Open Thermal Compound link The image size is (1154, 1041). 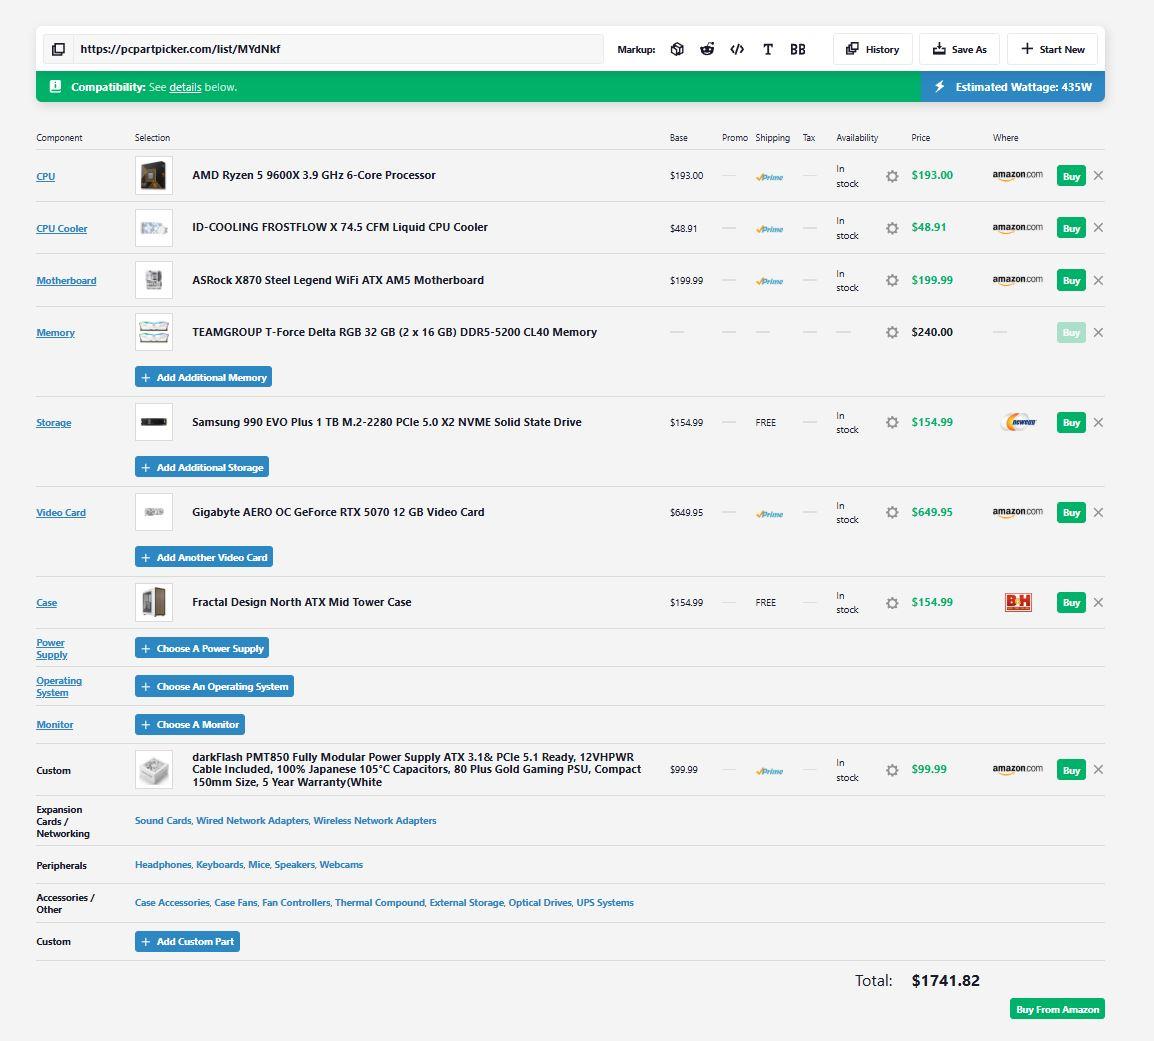(x=380, y=903)
